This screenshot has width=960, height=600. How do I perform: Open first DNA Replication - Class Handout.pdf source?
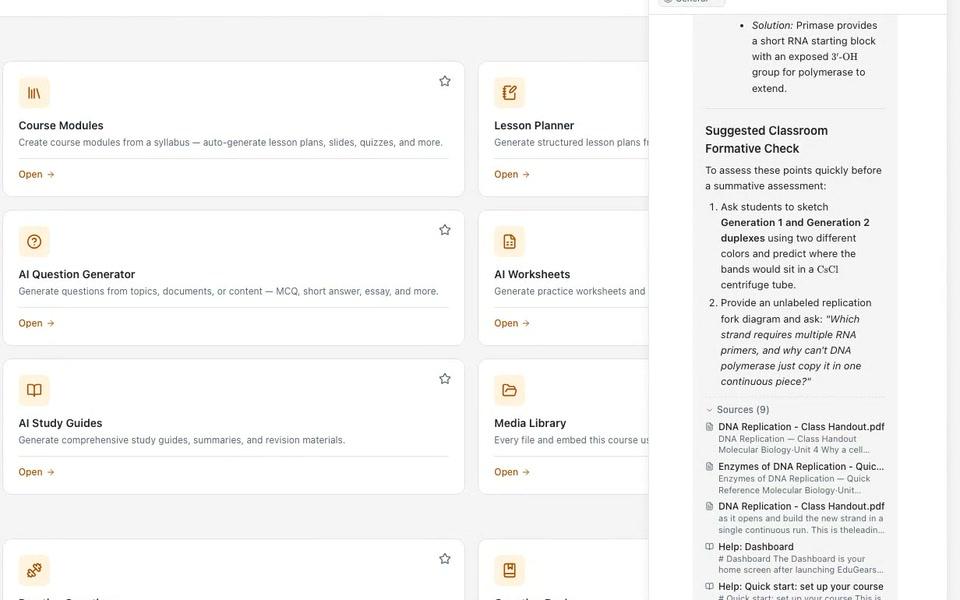(795, 438)
